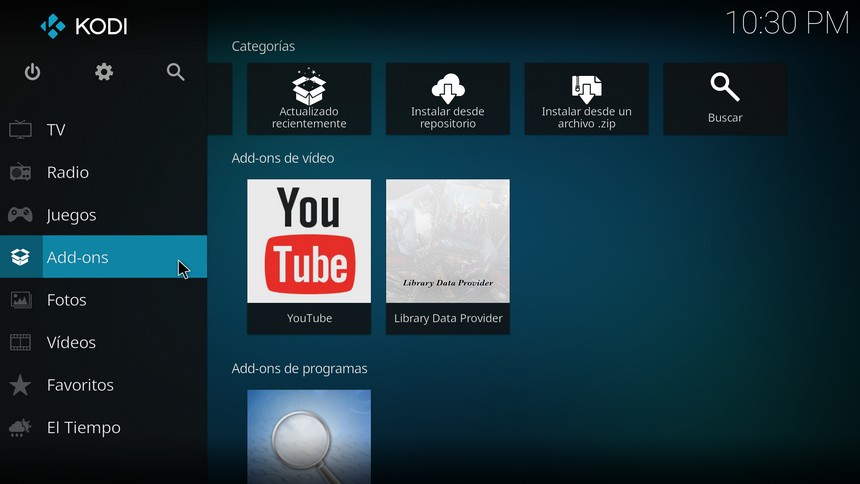The width and height of the screenshot is (860, 484).
Task: Click the cloud download repository icon
Action: click(448, 88)
